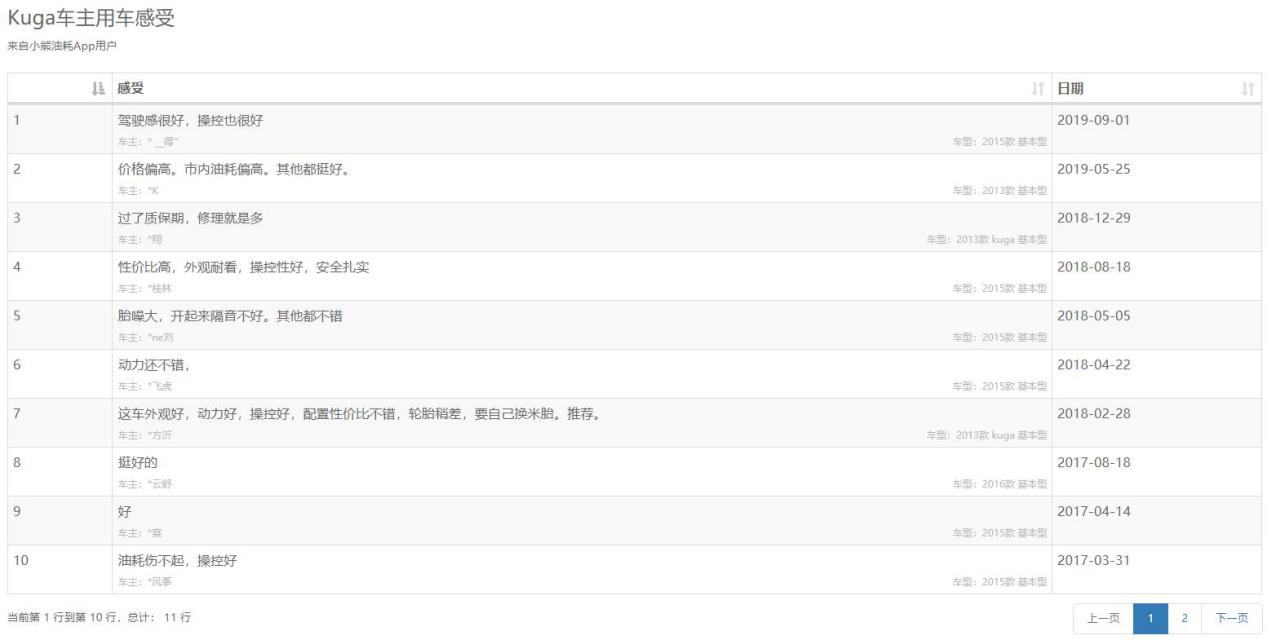The image size is (1267, 640).
Task: Click the row count summary 总计: 11 行
Action: click(x=158, y=618)
